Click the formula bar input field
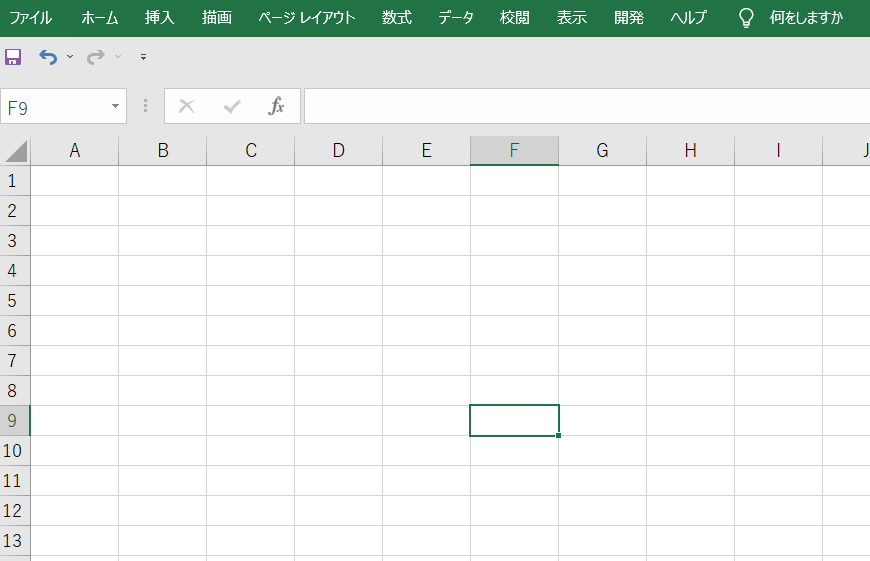This screenshot has width=870, height=561. click(587, 106)
